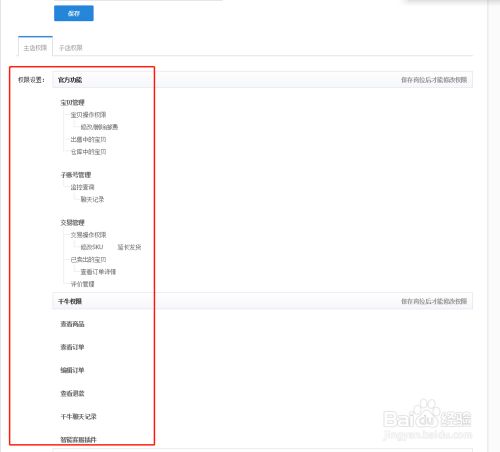Select 已卖出的宝贝 tree item
Image resolution: width=500 pixels, height=452 pixels.
point(88,259)
